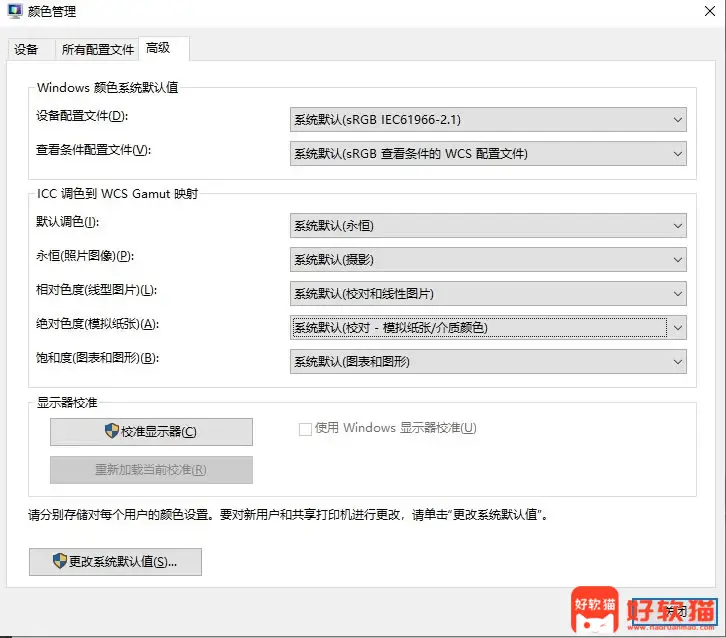The image size is (726, 638).
Task: Click the 相对色度(线型图片)(L): label
Action: tap(97, 290)
